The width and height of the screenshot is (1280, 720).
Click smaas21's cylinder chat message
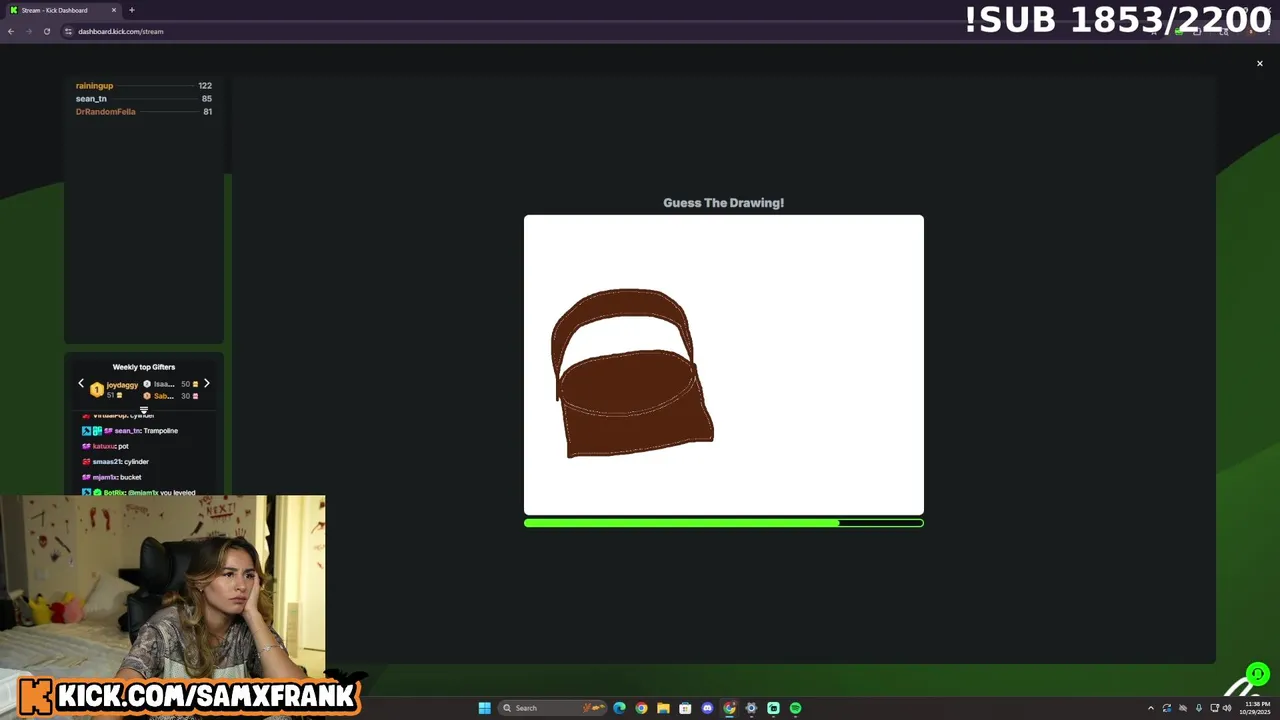point(116,462)
